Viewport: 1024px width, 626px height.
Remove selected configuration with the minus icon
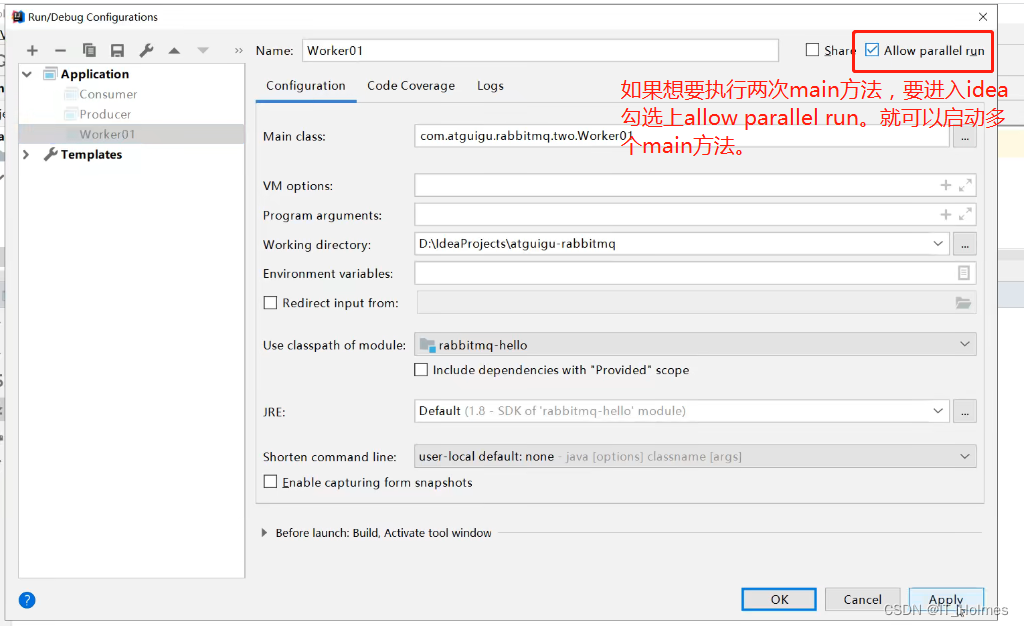[60, 51]
